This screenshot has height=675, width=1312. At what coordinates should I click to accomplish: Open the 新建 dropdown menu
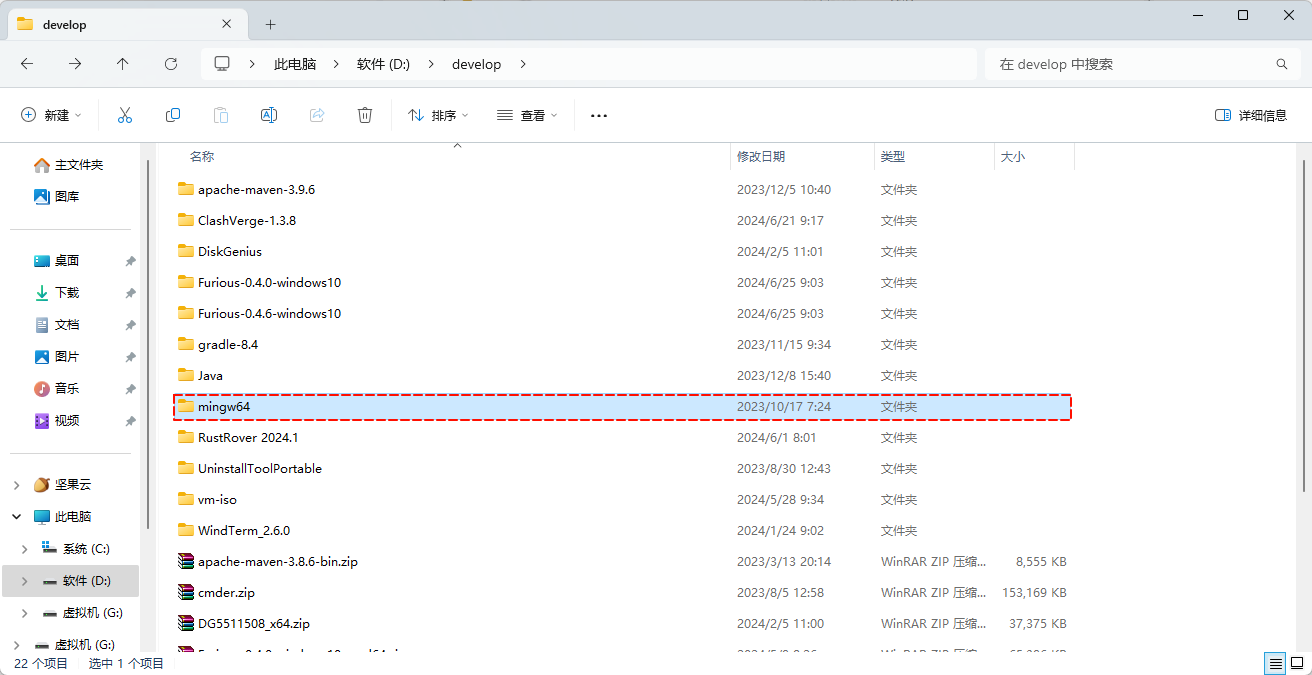tap(52, 115)
